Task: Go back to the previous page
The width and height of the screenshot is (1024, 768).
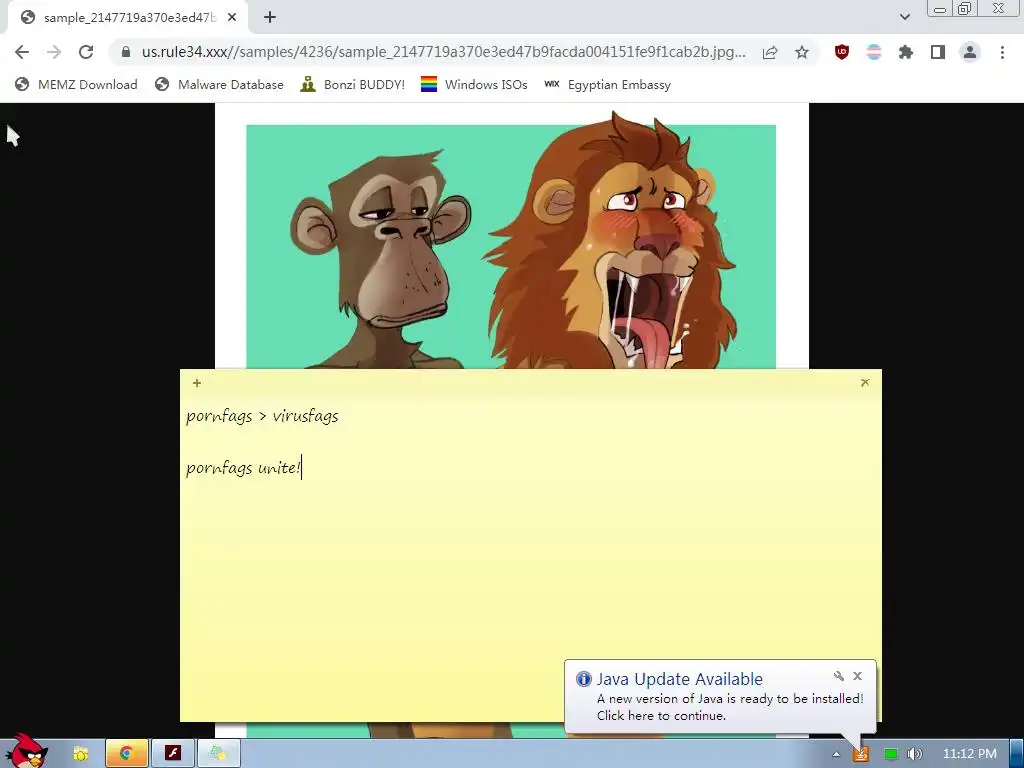Action: pyautogui.click(x=22, y=52)
